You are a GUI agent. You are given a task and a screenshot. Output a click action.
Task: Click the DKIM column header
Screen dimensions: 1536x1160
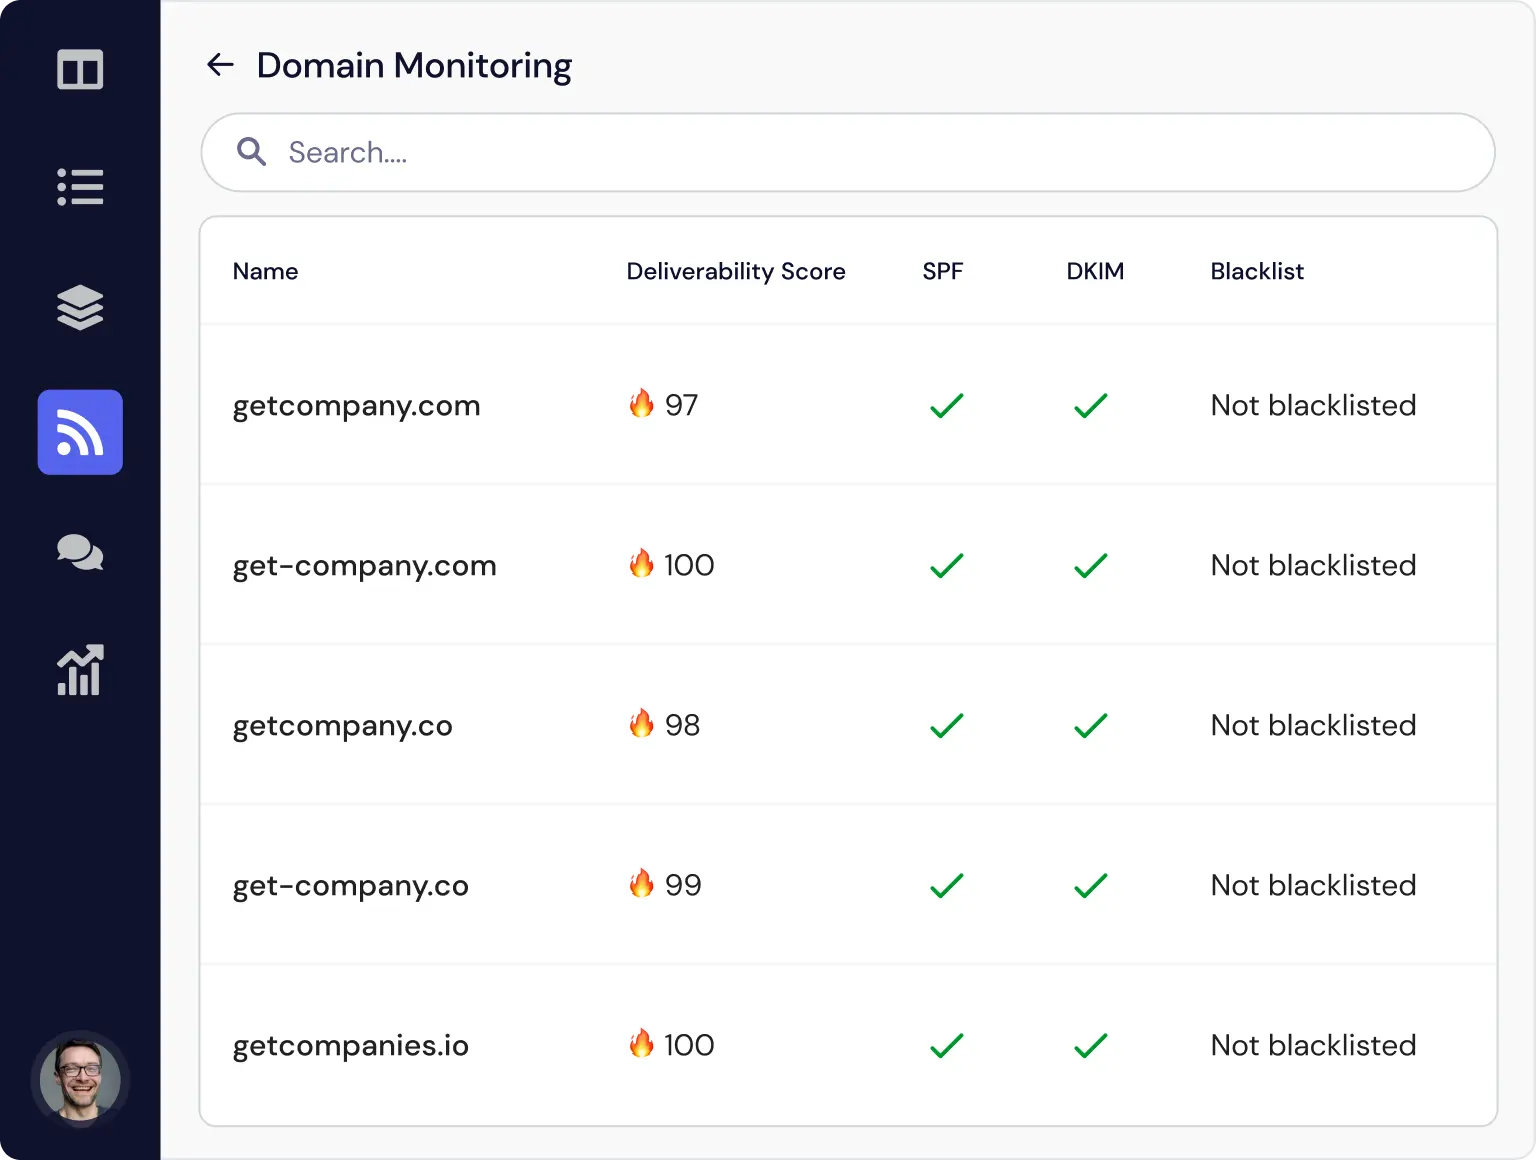[1095, 271]
